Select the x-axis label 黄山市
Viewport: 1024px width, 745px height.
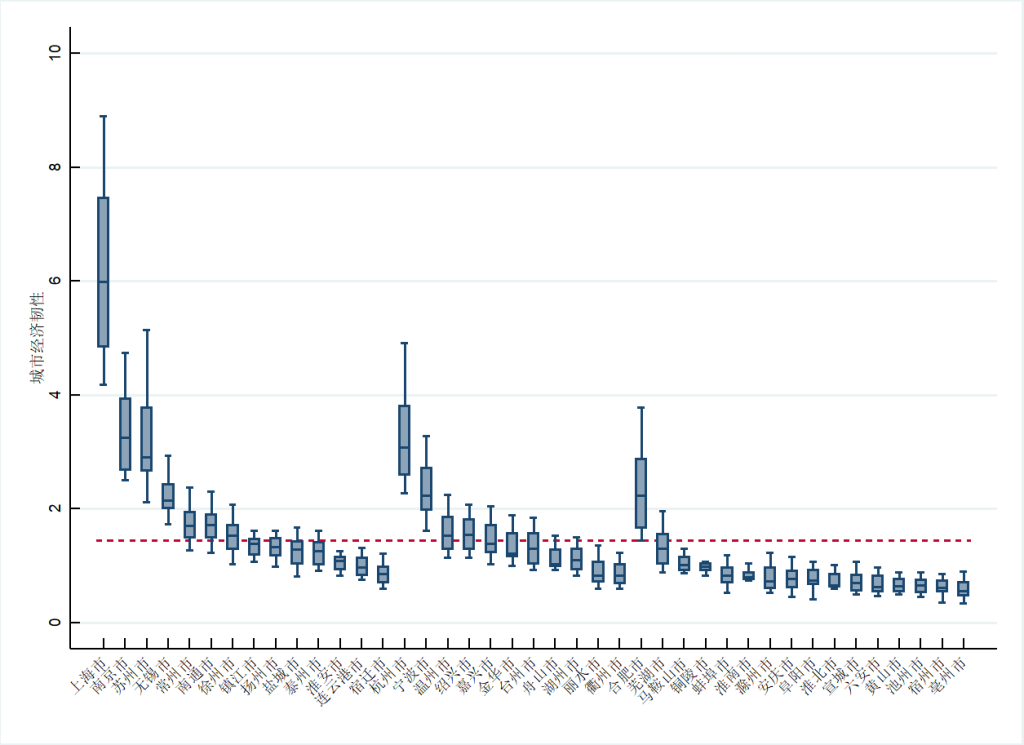coord(886,676)
